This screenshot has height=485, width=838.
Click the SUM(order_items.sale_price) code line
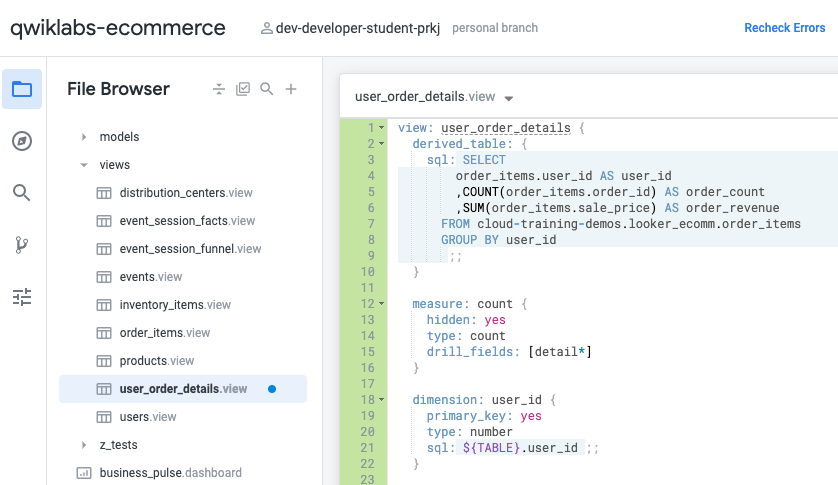(x=617, y=208)
